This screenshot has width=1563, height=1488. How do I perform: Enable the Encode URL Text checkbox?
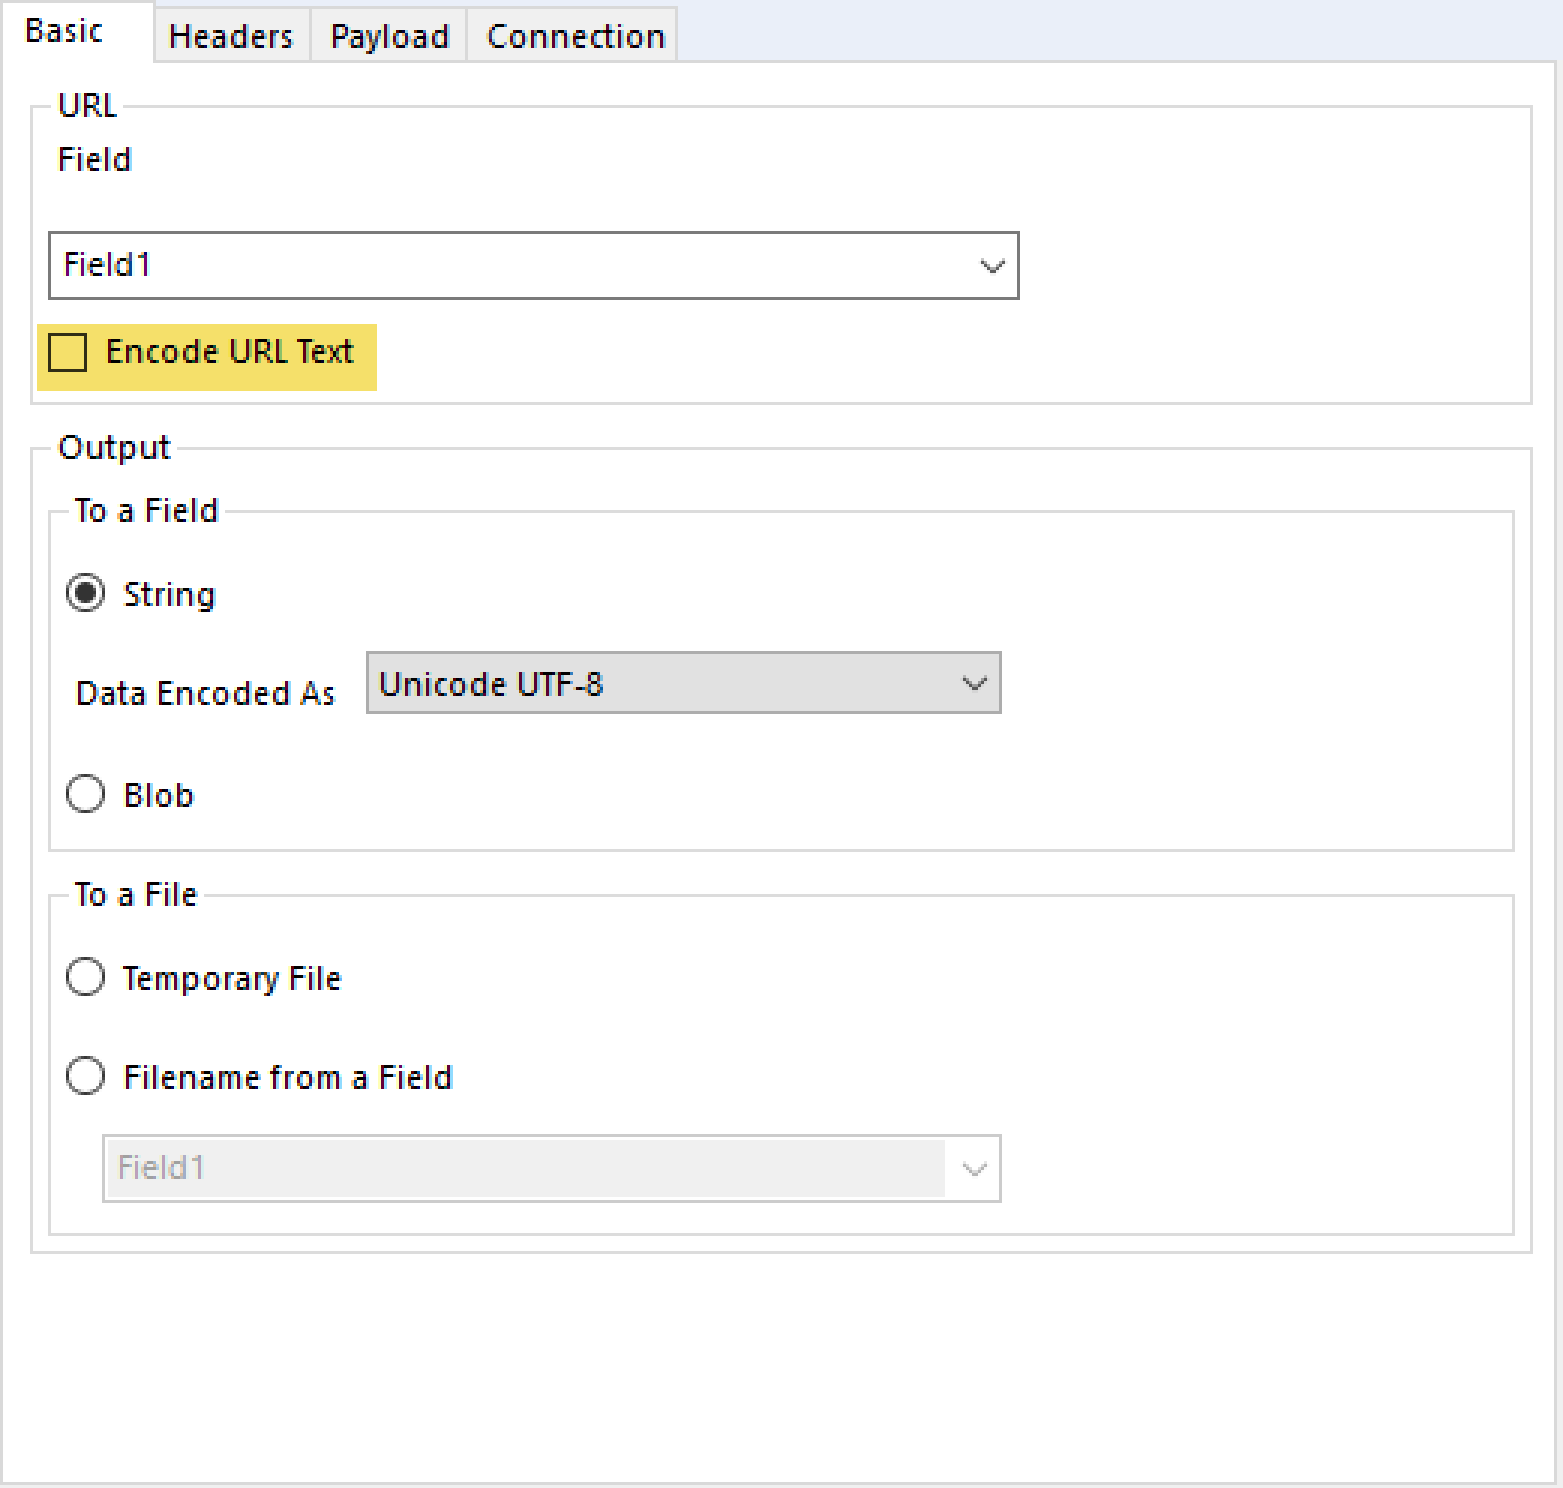click(66, 353)
